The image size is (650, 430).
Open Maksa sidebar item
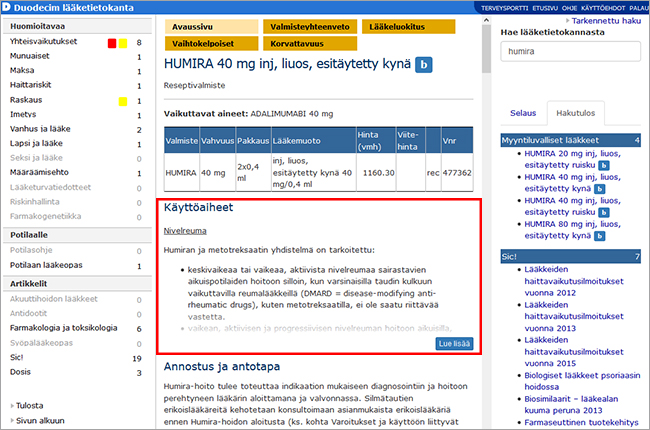click(x=22, y=70)
